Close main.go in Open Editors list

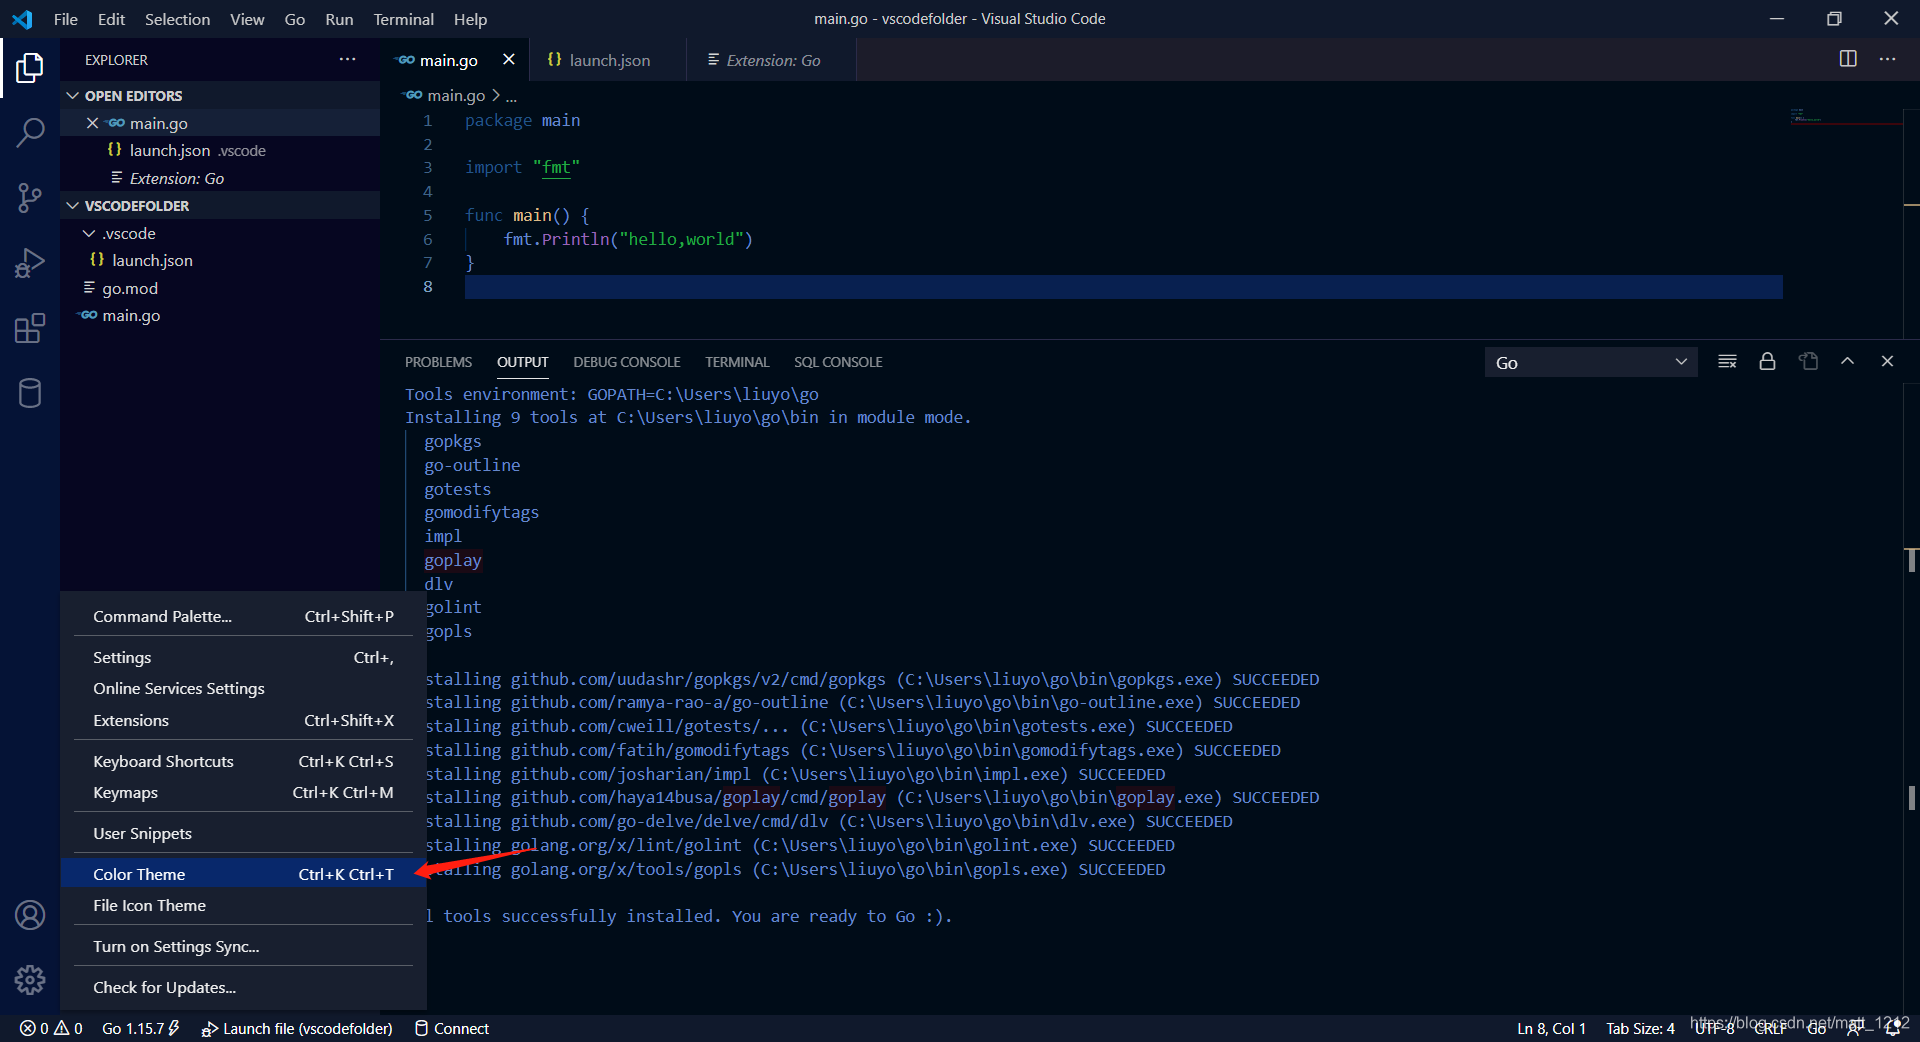(92, 123)
